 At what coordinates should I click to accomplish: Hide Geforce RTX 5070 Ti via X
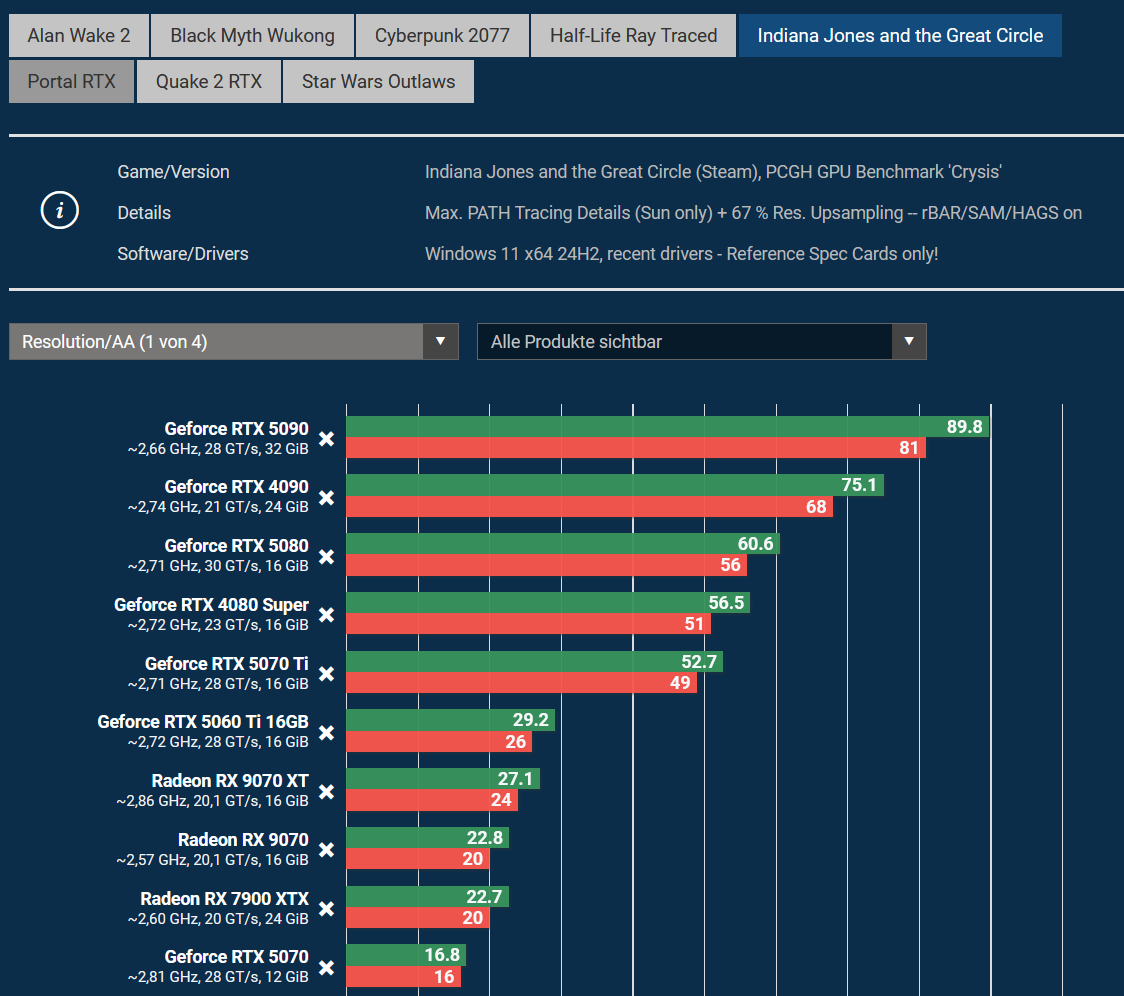click(326, 673)
